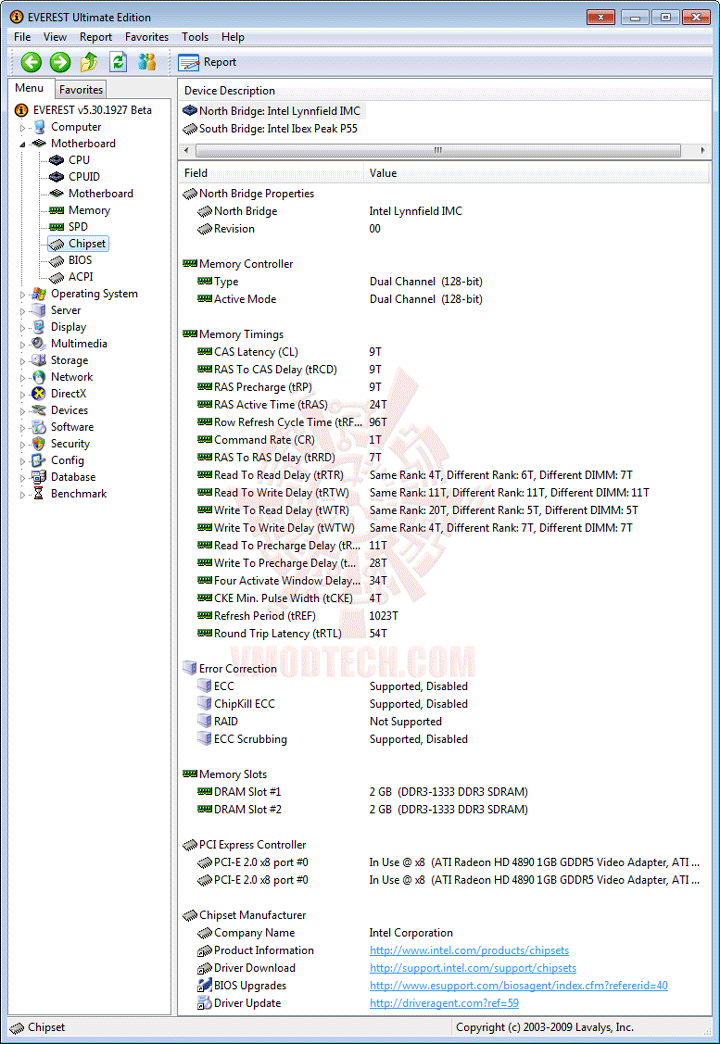Click the ACPI chip icon in tree

tap(57, 277)
